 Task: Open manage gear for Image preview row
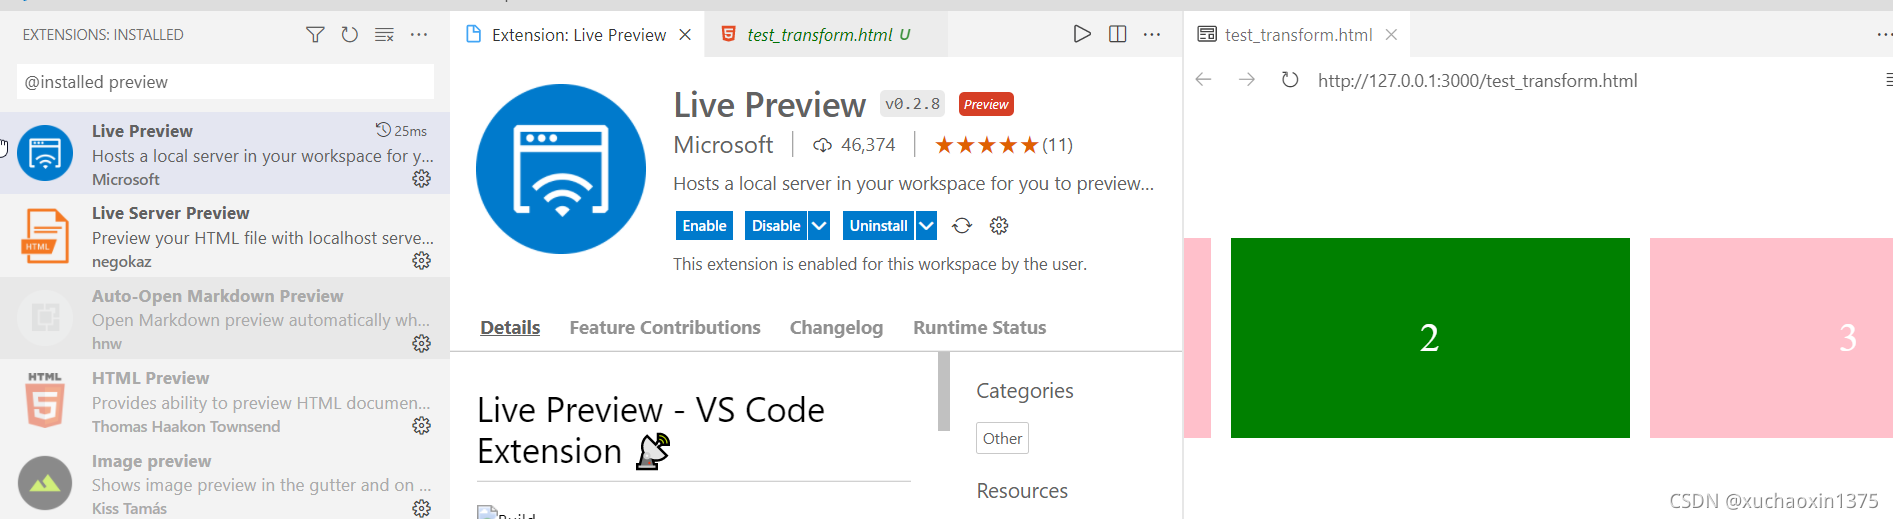pyautogui.click(x=422, y=507)
